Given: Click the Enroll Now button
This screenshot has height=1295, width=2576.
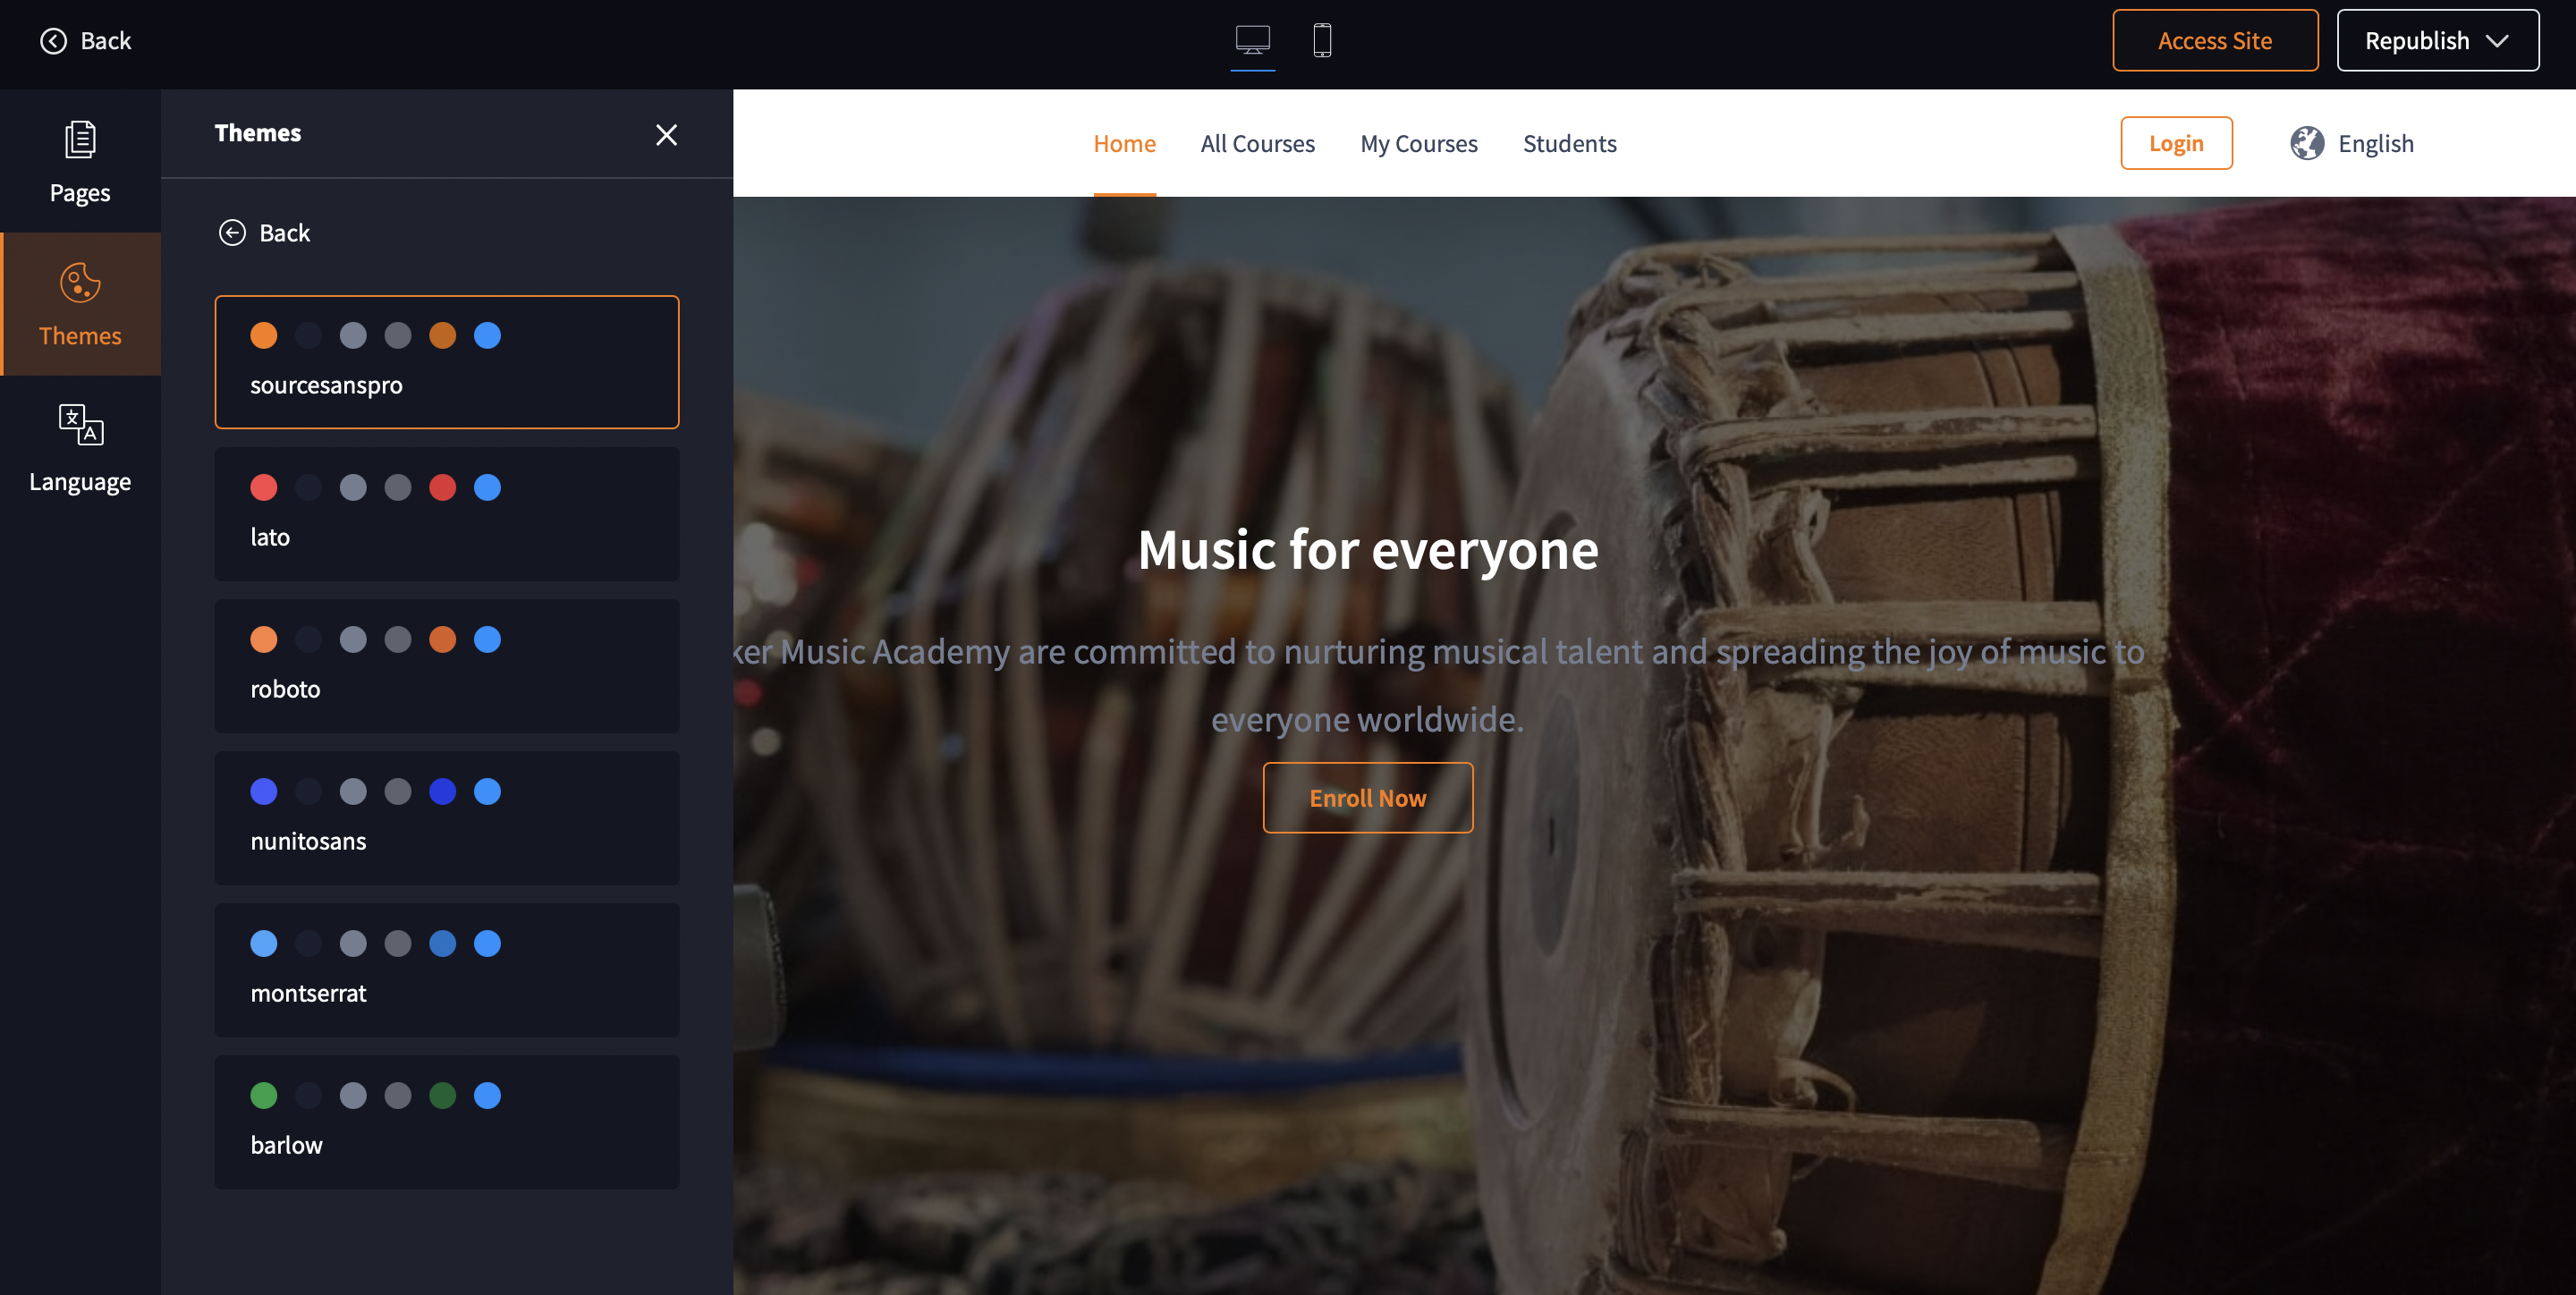Looking at the screenshot, I should 1367,797.
